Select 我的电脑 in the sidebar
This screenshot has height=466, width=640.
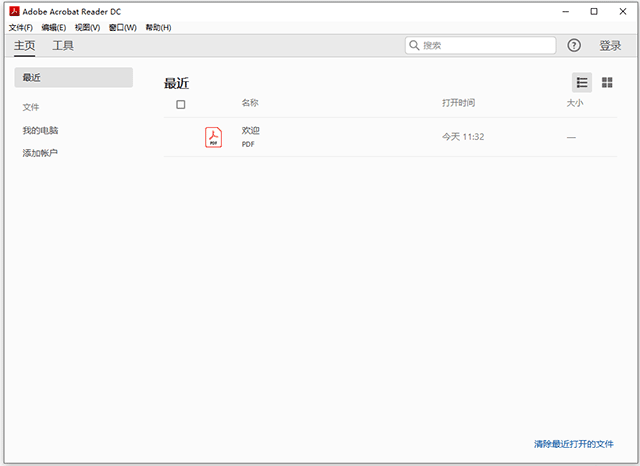coord(40,131)
